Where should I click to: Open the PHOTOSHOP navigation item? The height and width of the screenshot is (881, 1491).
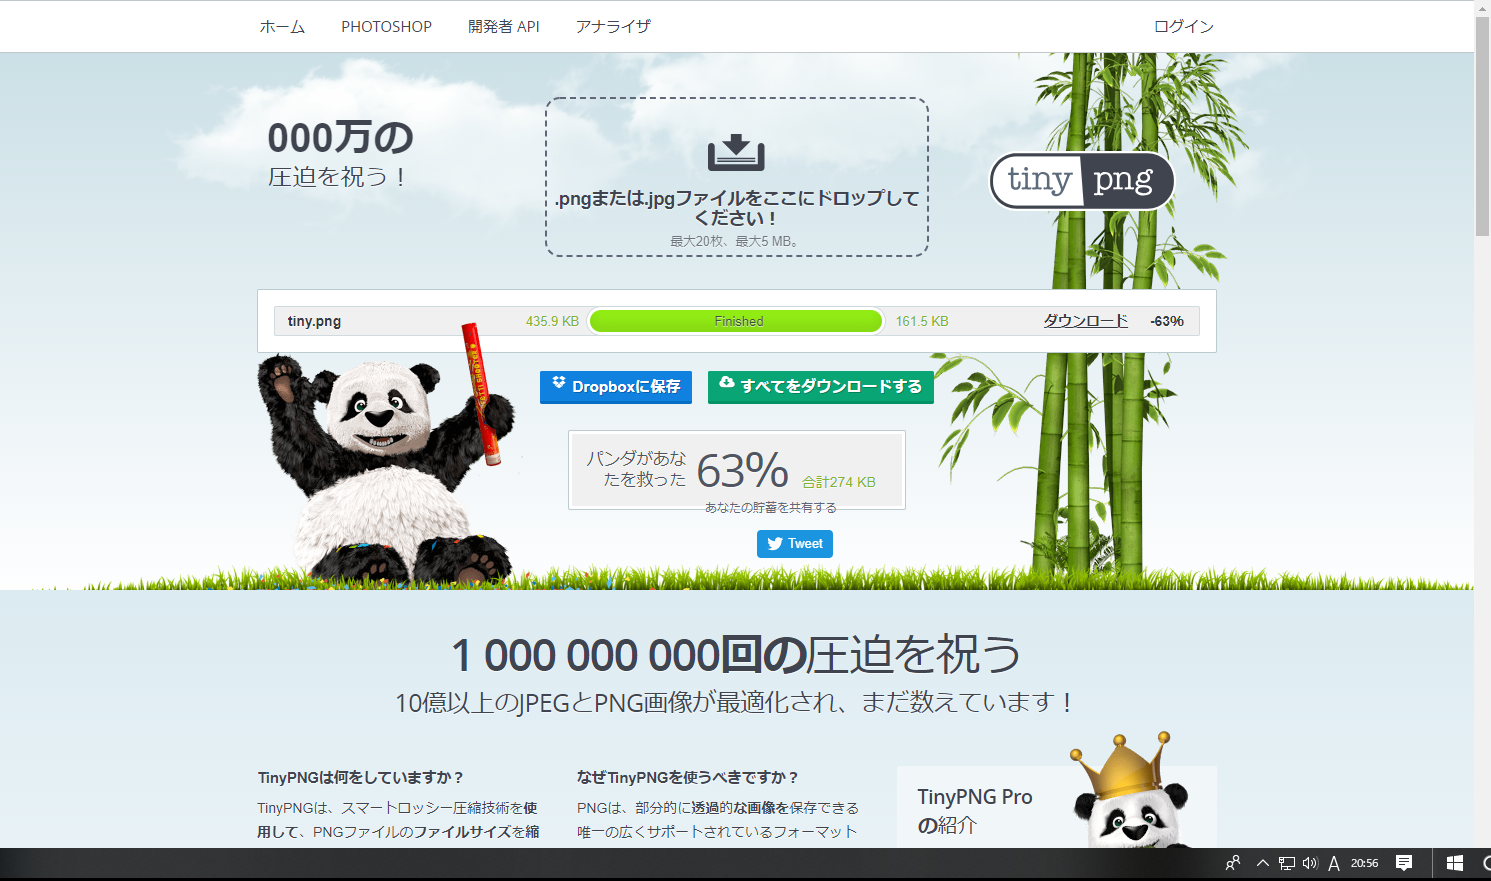click(386, 27)
